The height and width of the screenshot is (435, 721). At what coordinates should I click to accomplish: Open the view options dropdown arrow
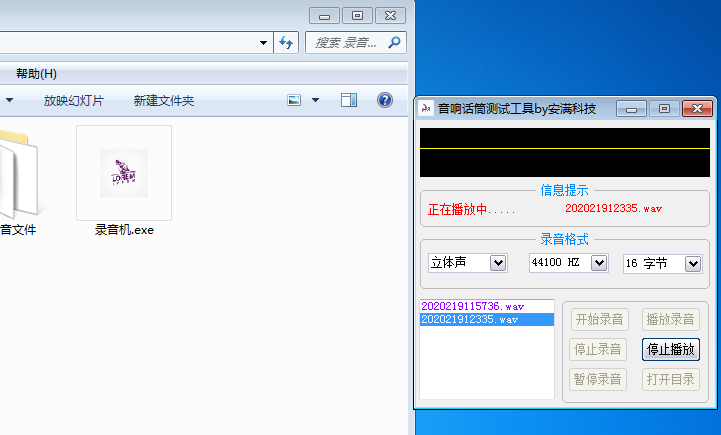pos(316,100)
